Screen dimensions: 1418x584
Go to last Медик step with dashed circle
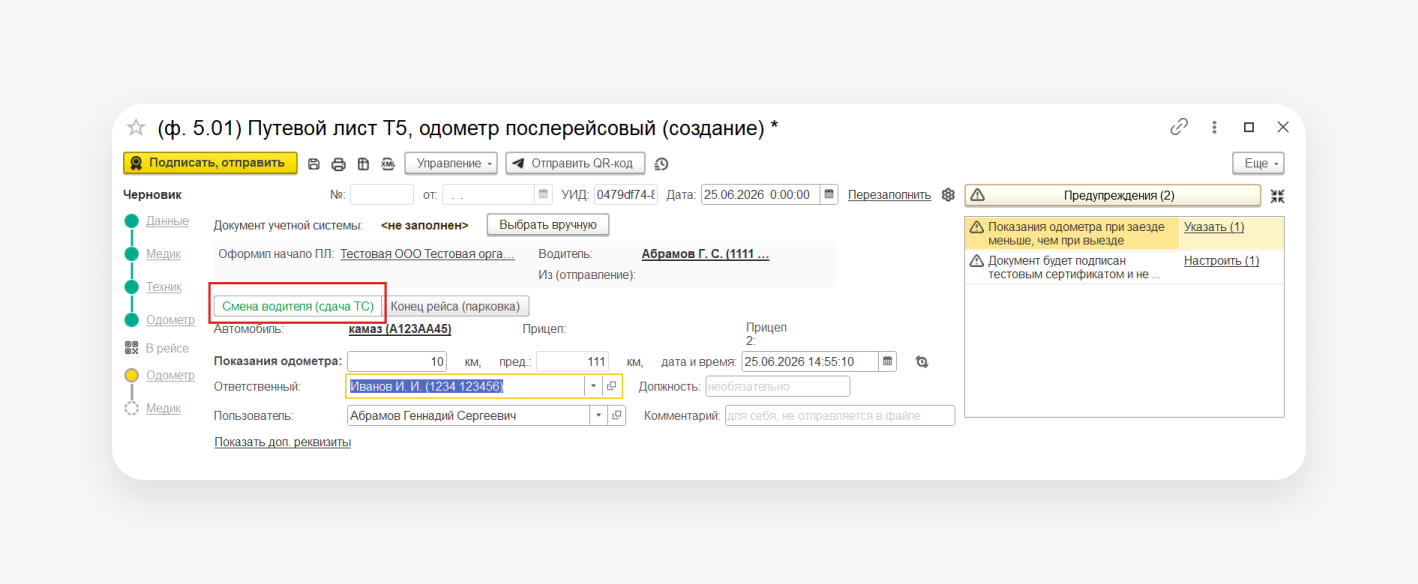(164, 408)
